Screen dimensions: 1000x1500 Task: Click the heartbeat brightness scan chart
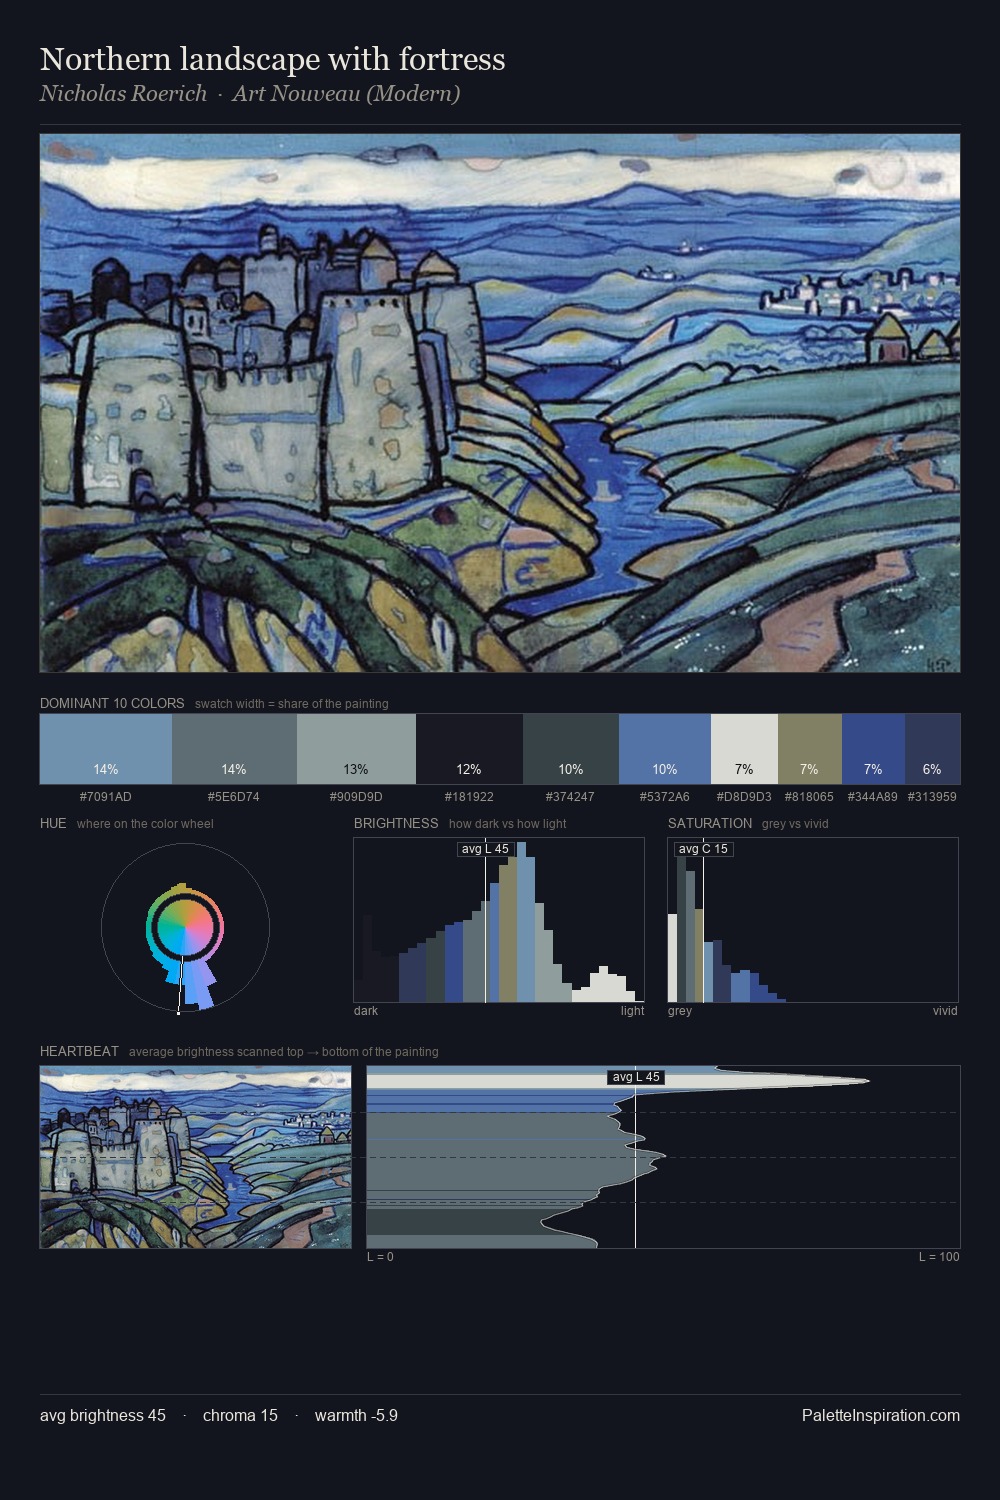click(663, 1157)
